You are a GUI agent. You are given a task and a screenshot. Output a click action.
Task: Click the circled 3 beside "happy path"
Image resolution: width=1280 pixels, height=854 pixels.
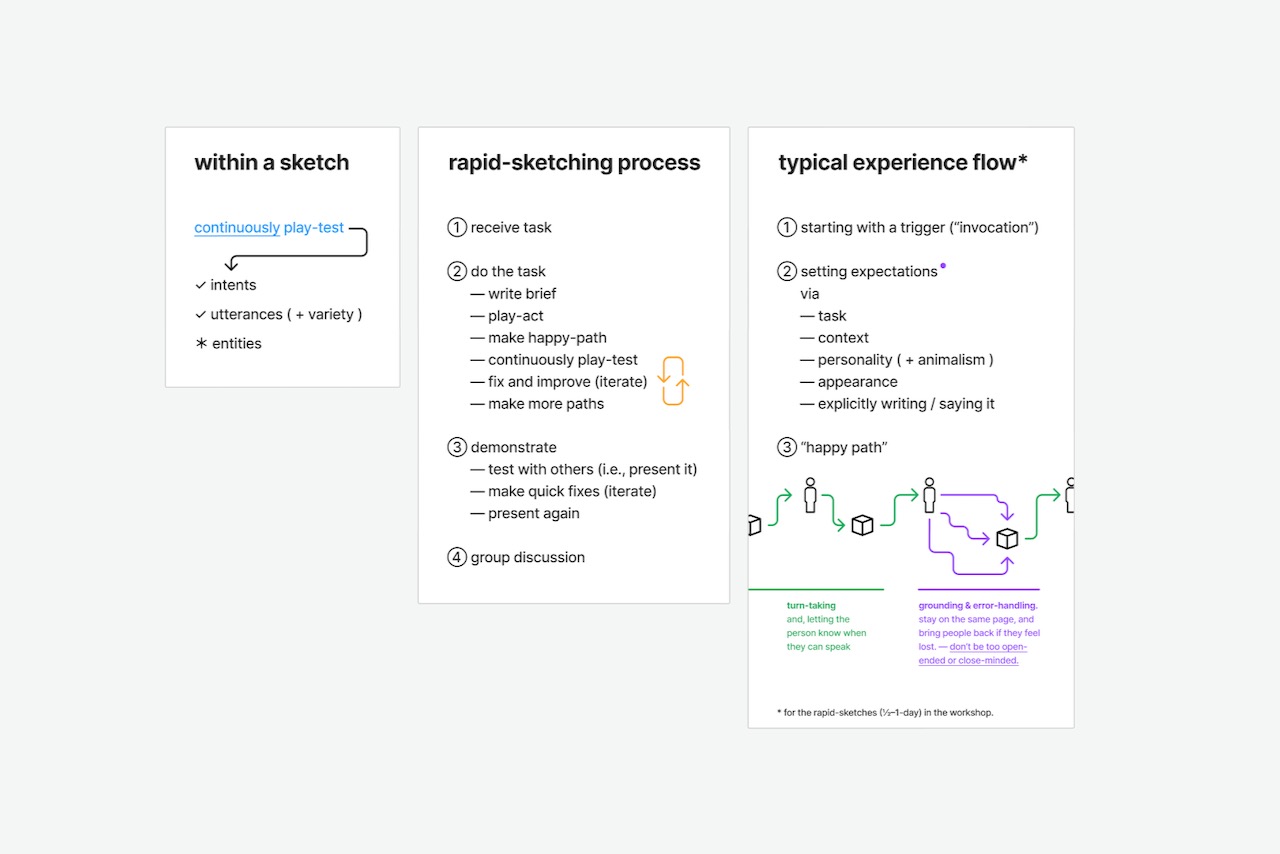(787, 448)
